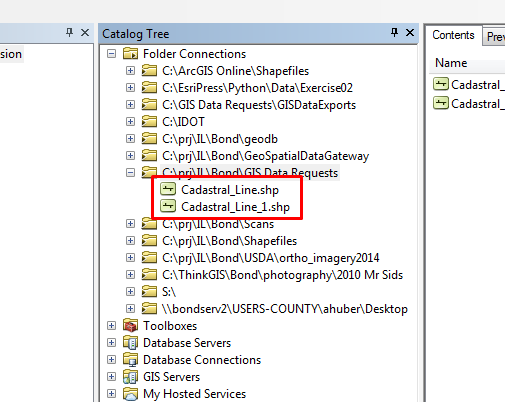
Task: Expand the Database Connections node
Action: click(x=112, y=360)
